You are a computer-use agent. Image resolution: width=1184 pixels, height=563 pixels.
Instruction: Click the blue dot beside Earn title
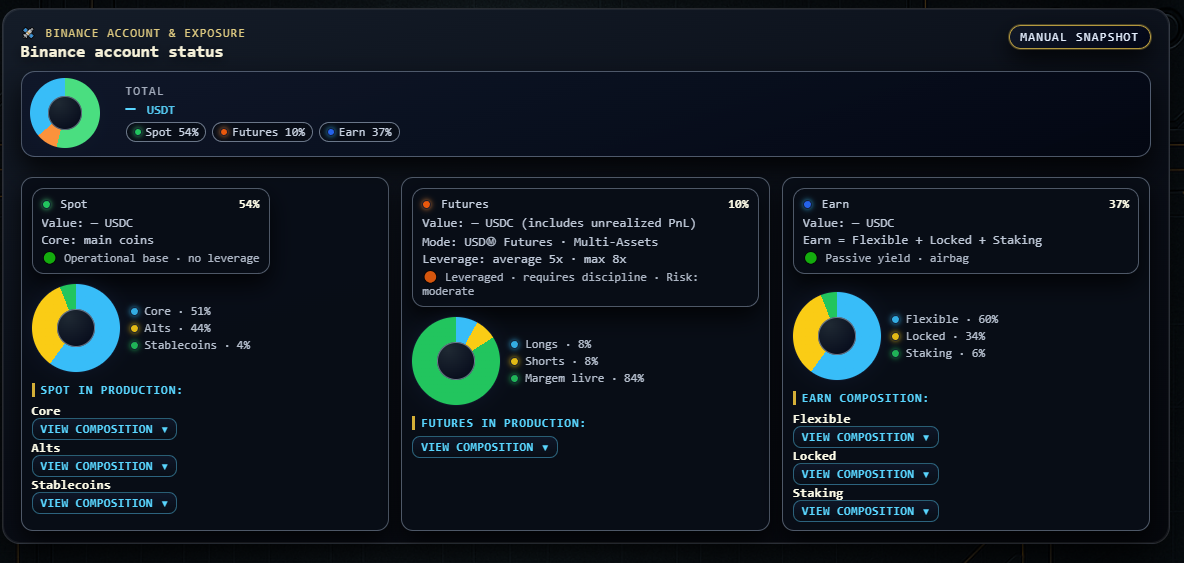(x=808, y=204)
